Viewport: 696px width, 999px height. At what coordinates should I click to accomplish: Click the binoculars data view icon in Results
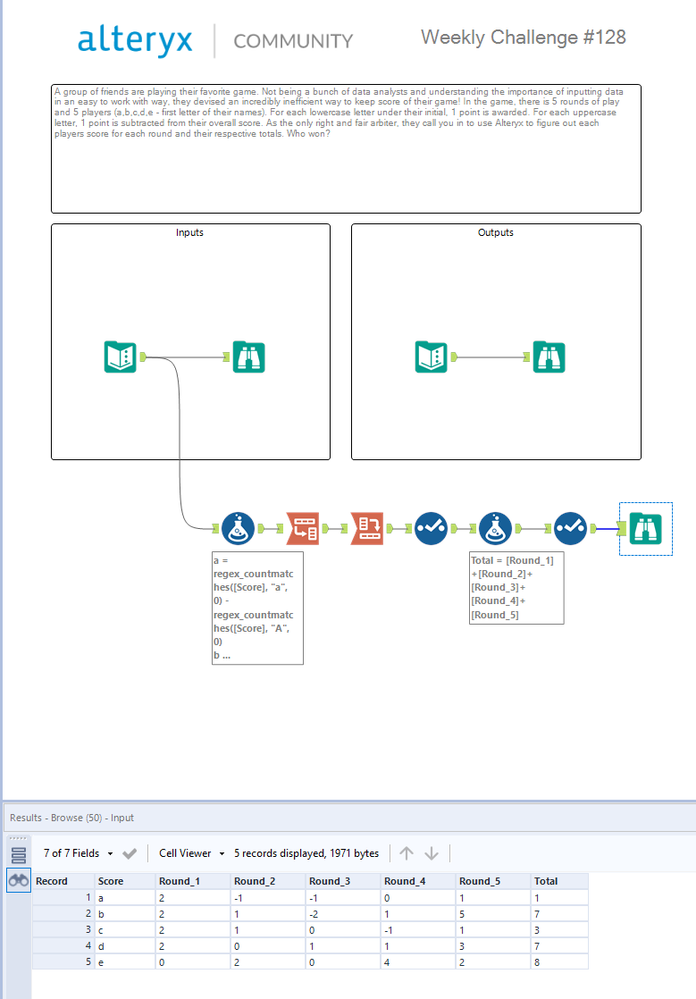18,880
